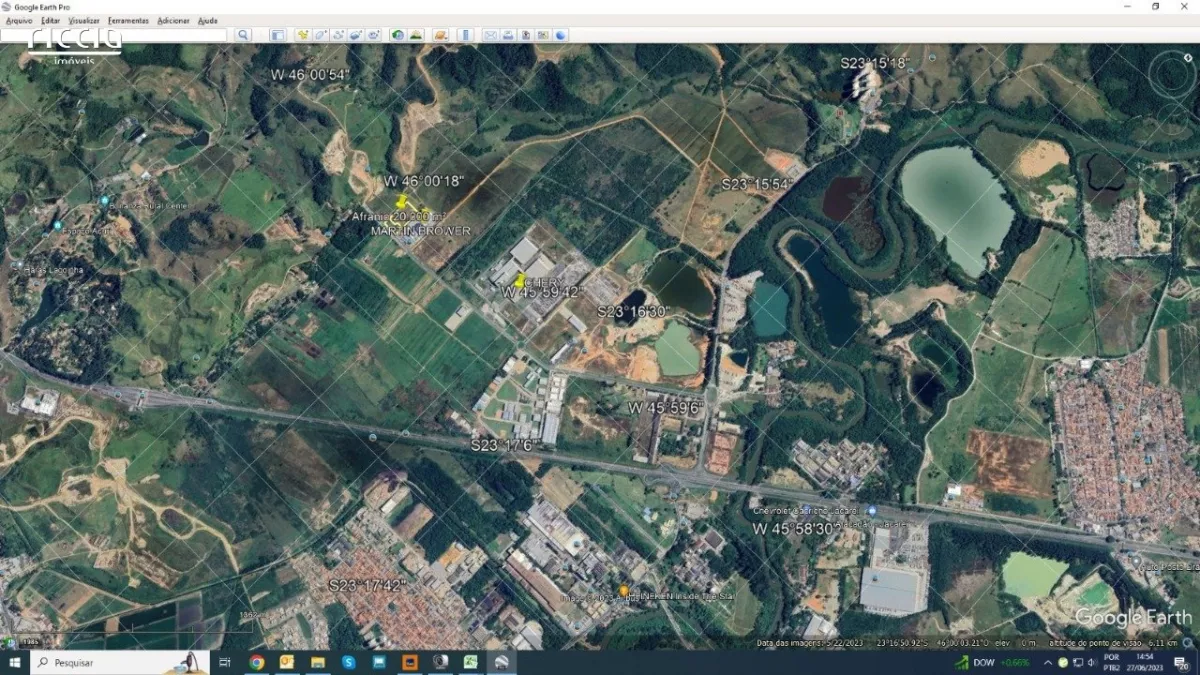This screenshot has height=675, width=1200.
Task: Open the Print toolbar icon
Action: 508,35
